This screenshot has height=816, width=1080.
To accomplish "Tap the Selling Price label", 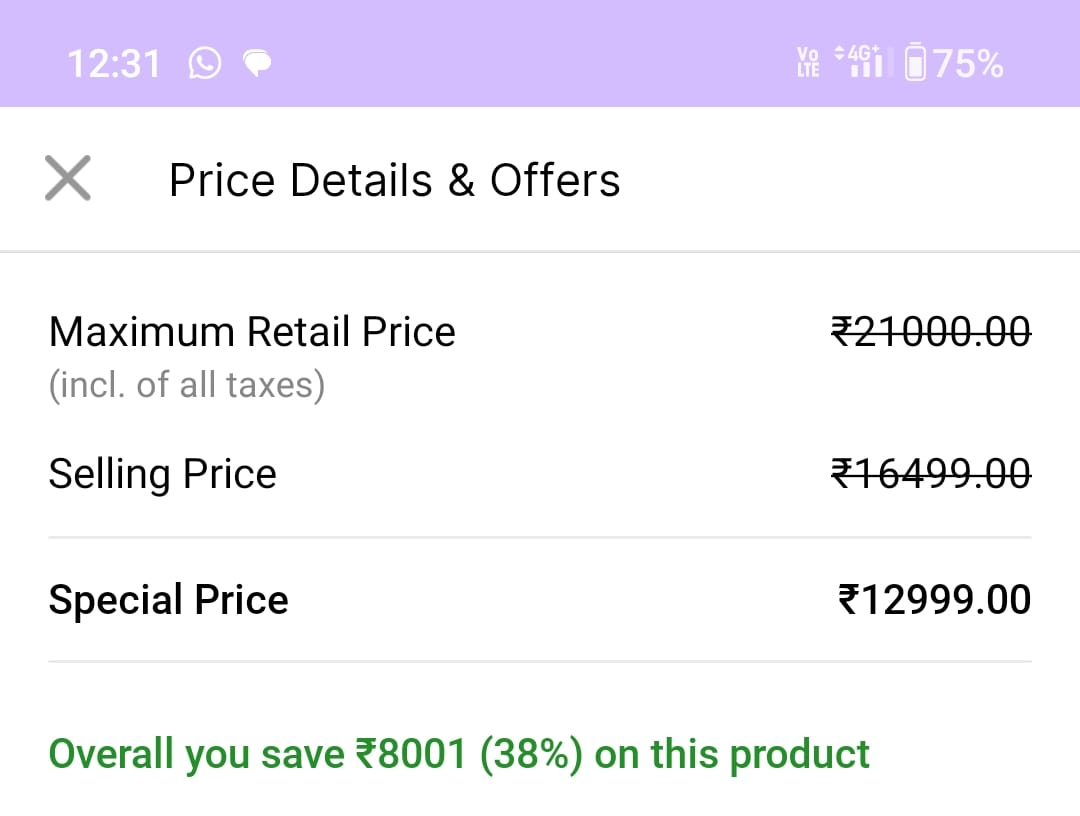I will 163,474.
